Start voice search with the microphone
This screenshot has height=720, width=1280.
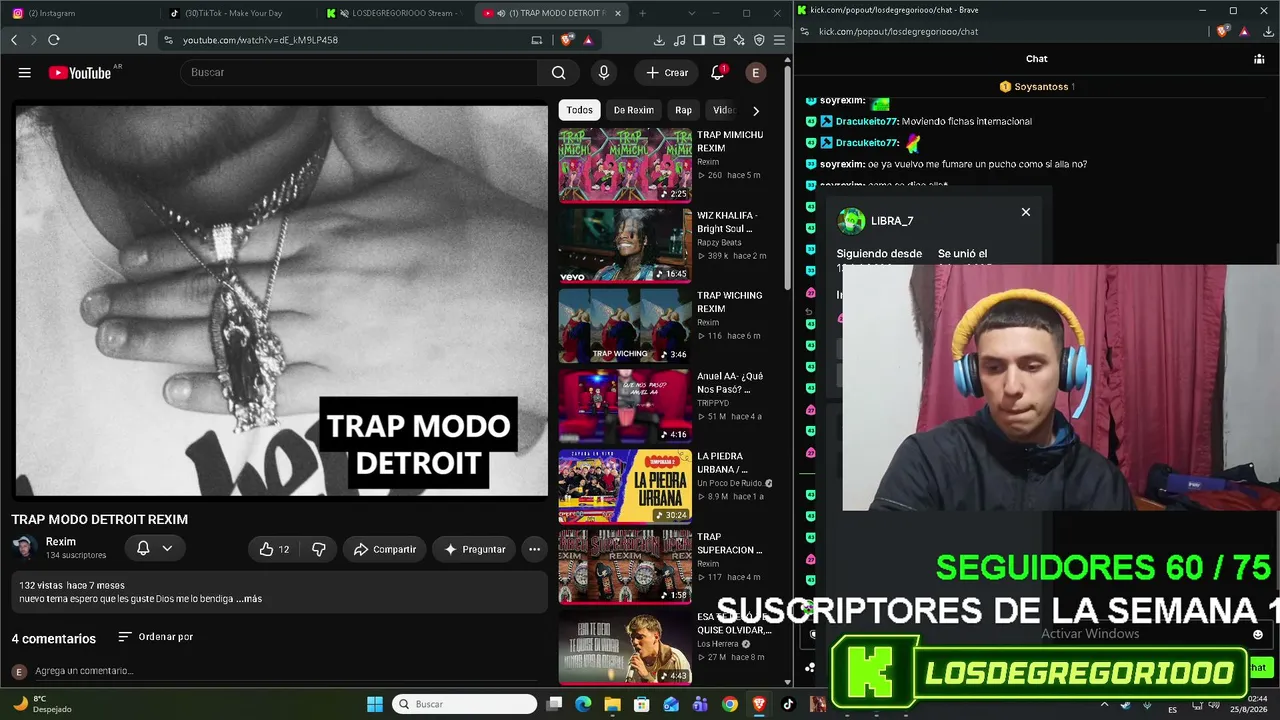click(x=603, y=73)
